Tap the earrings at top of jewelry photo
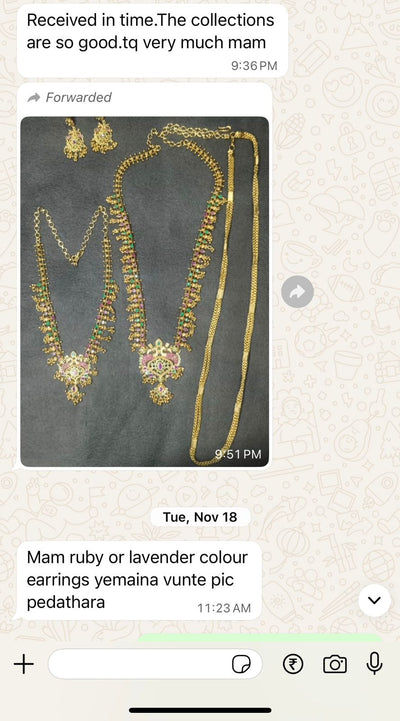This screenshot has width=400, height=721. click(90, 139)
